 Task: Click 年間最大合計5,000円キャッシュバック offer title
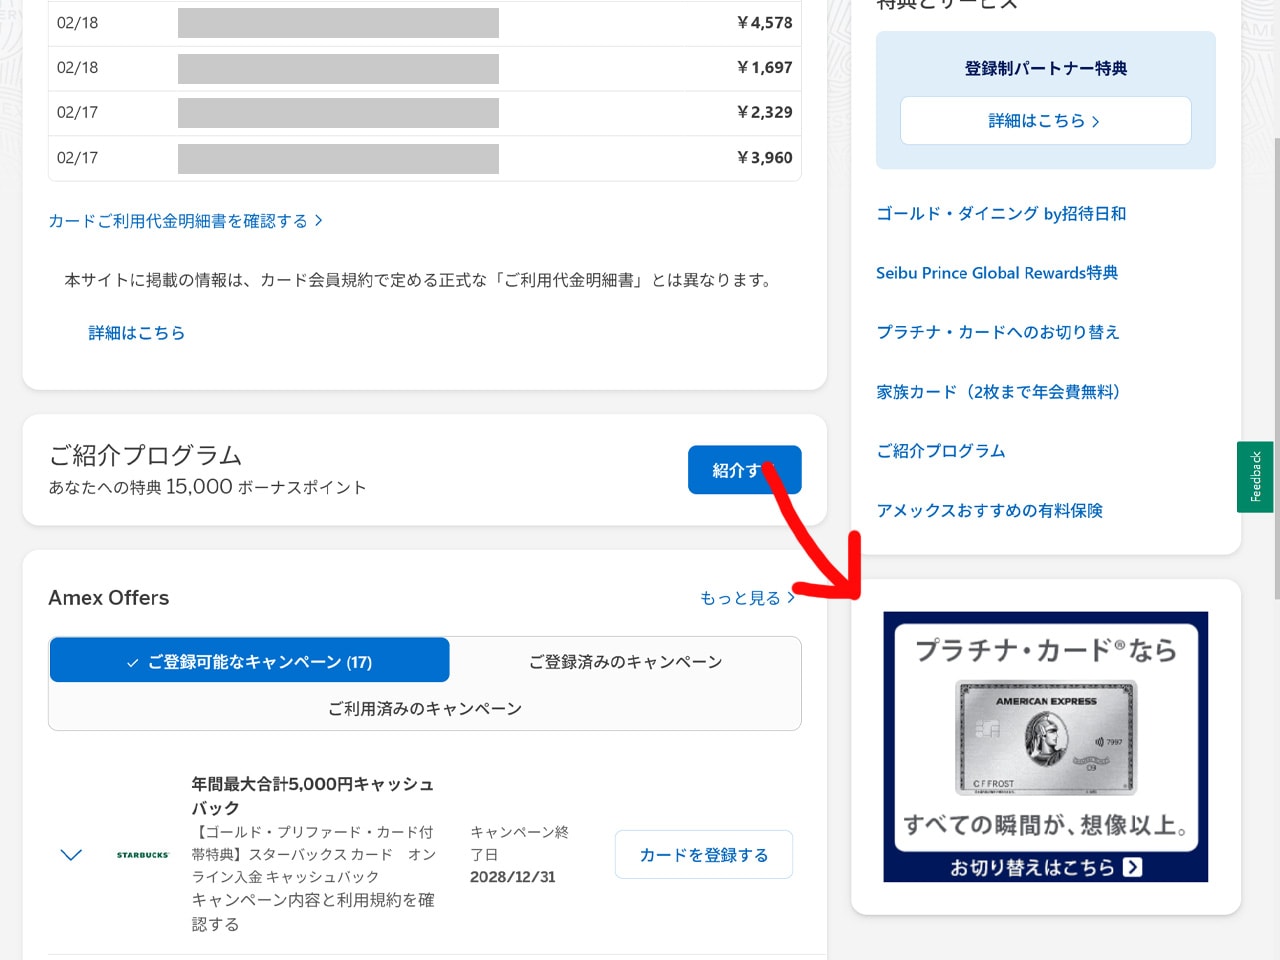point(313,796)
